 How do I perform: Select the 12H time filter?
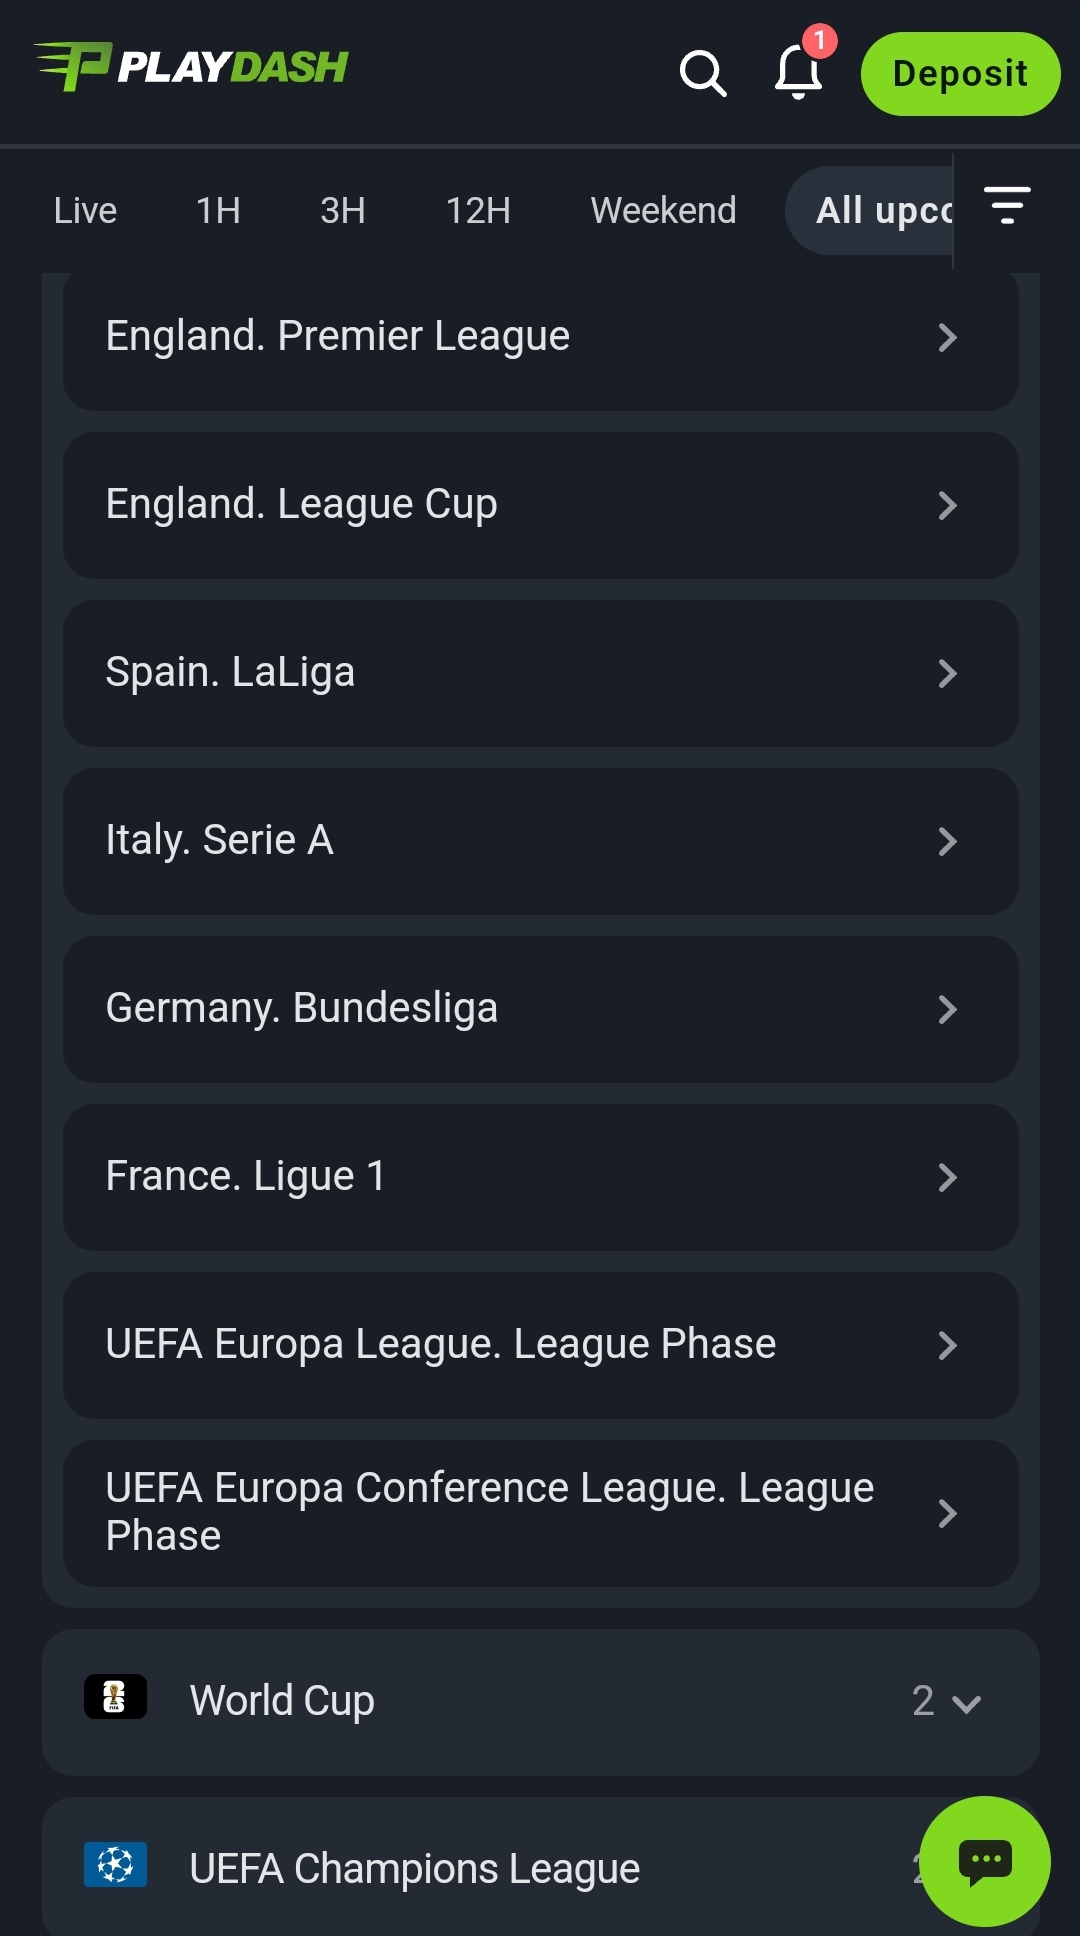pos(478,211)
